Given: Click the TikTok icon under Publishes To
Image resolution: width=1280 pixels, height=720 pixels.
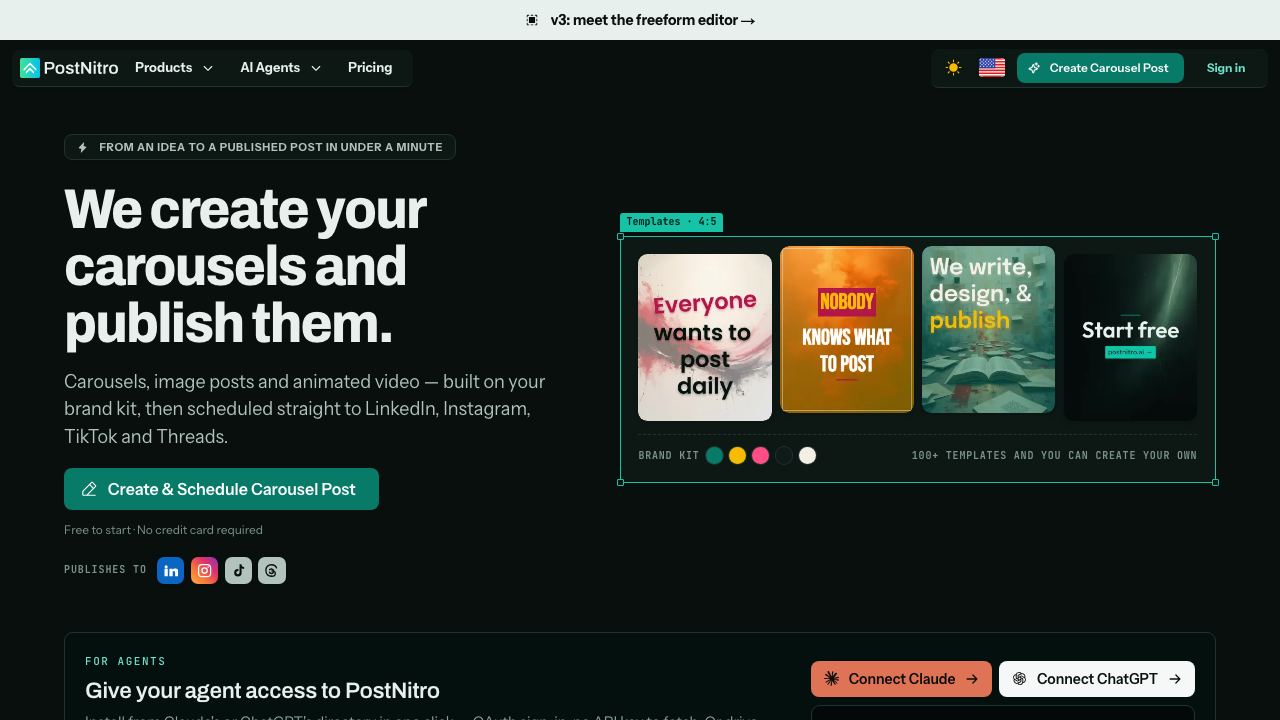Looking at the screenshot, I should [238, 571].
